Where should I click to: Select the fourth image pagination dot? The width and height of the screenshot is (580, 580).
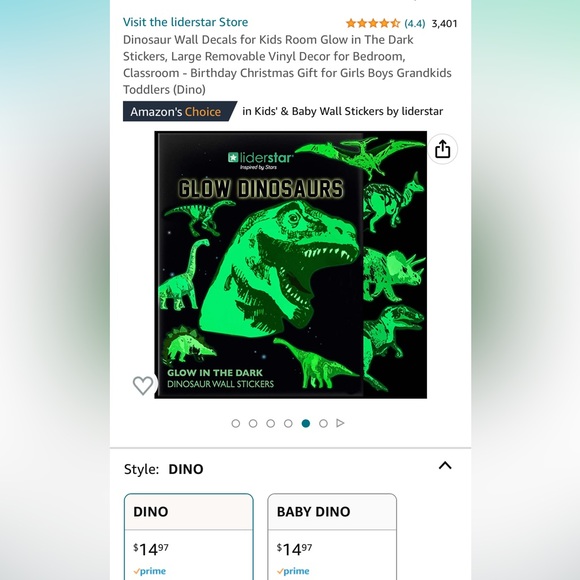[x=288, y=423]
